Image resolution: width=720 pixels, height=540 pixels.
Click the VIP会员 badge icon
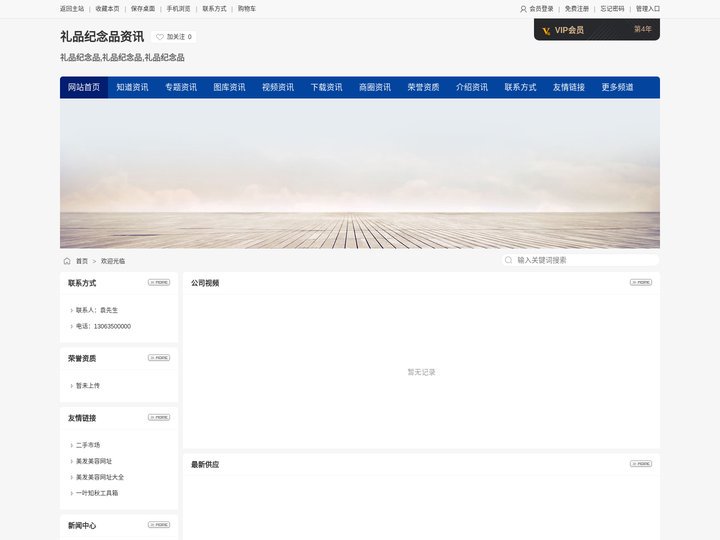[546, 30]
